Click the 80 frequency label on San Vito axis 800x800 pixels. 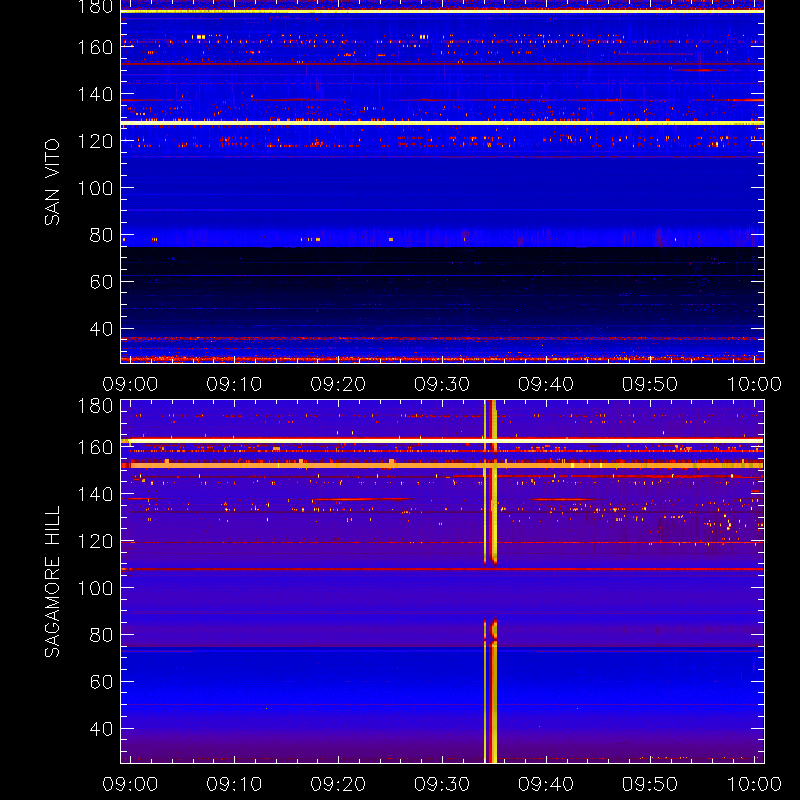pos(101,235)
